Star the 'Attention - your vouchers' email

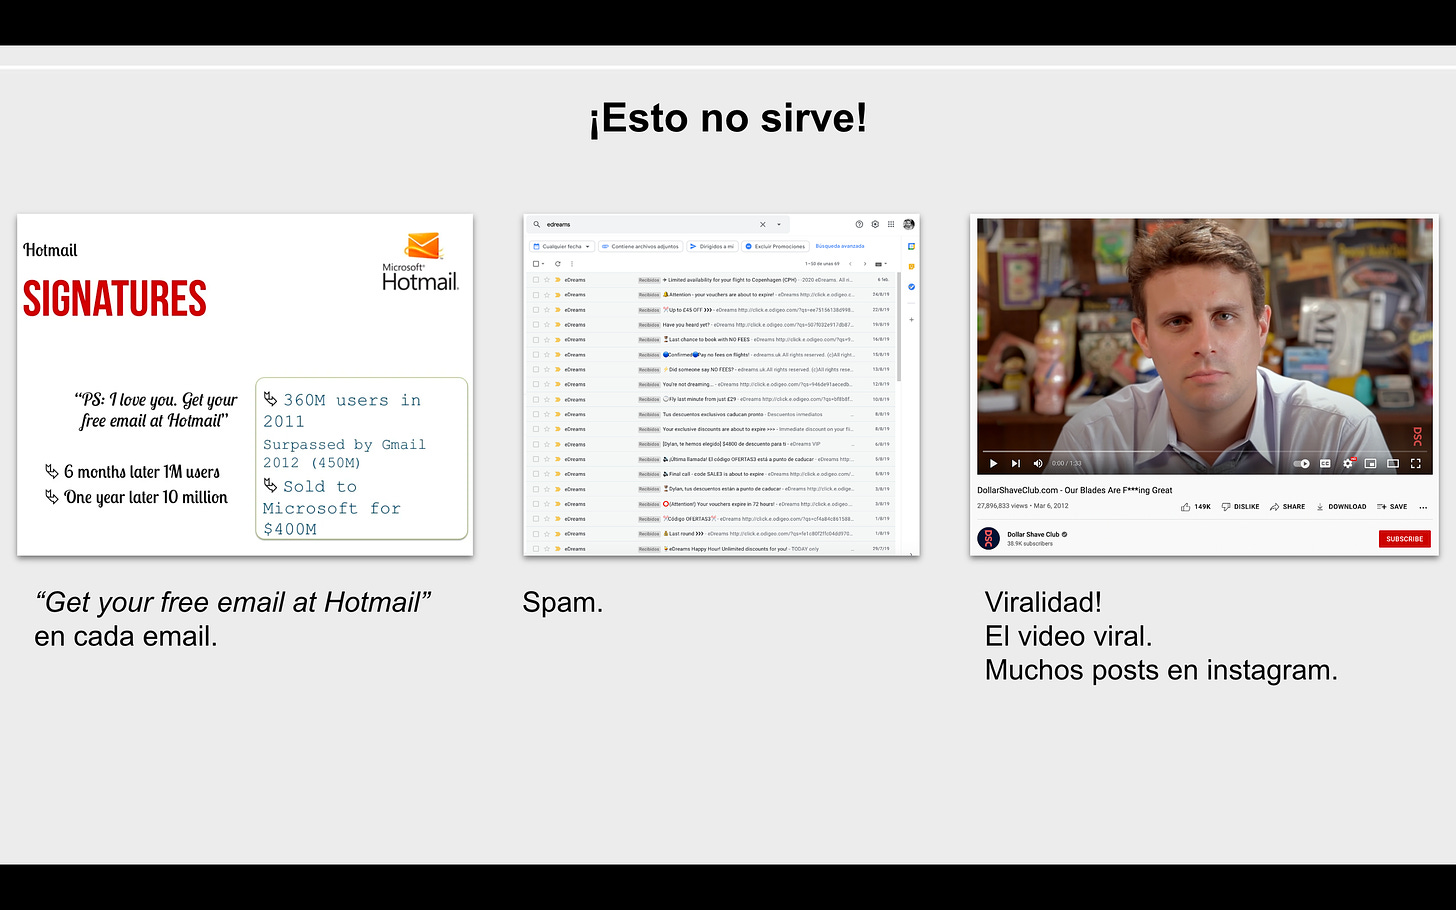coord(547,295)
